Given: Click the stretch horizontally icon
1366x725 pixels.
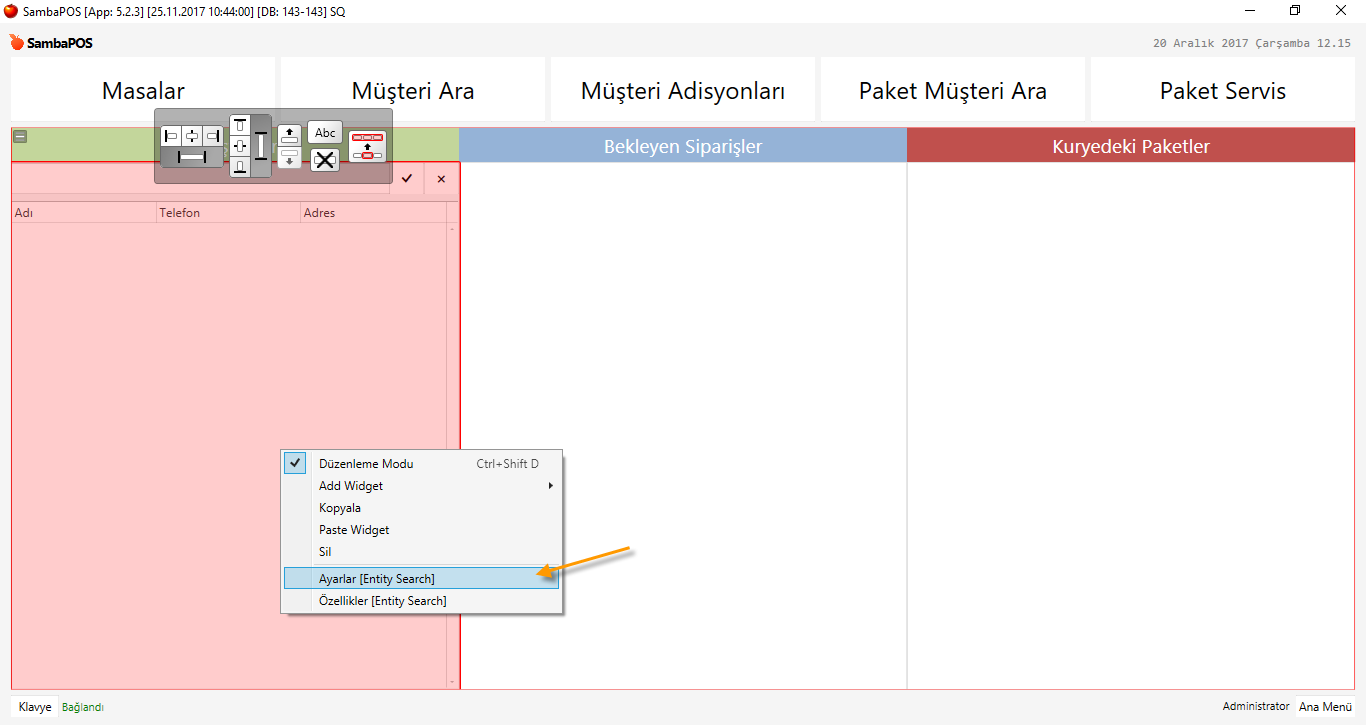Looking at the screenshot, I should point(191,157).
